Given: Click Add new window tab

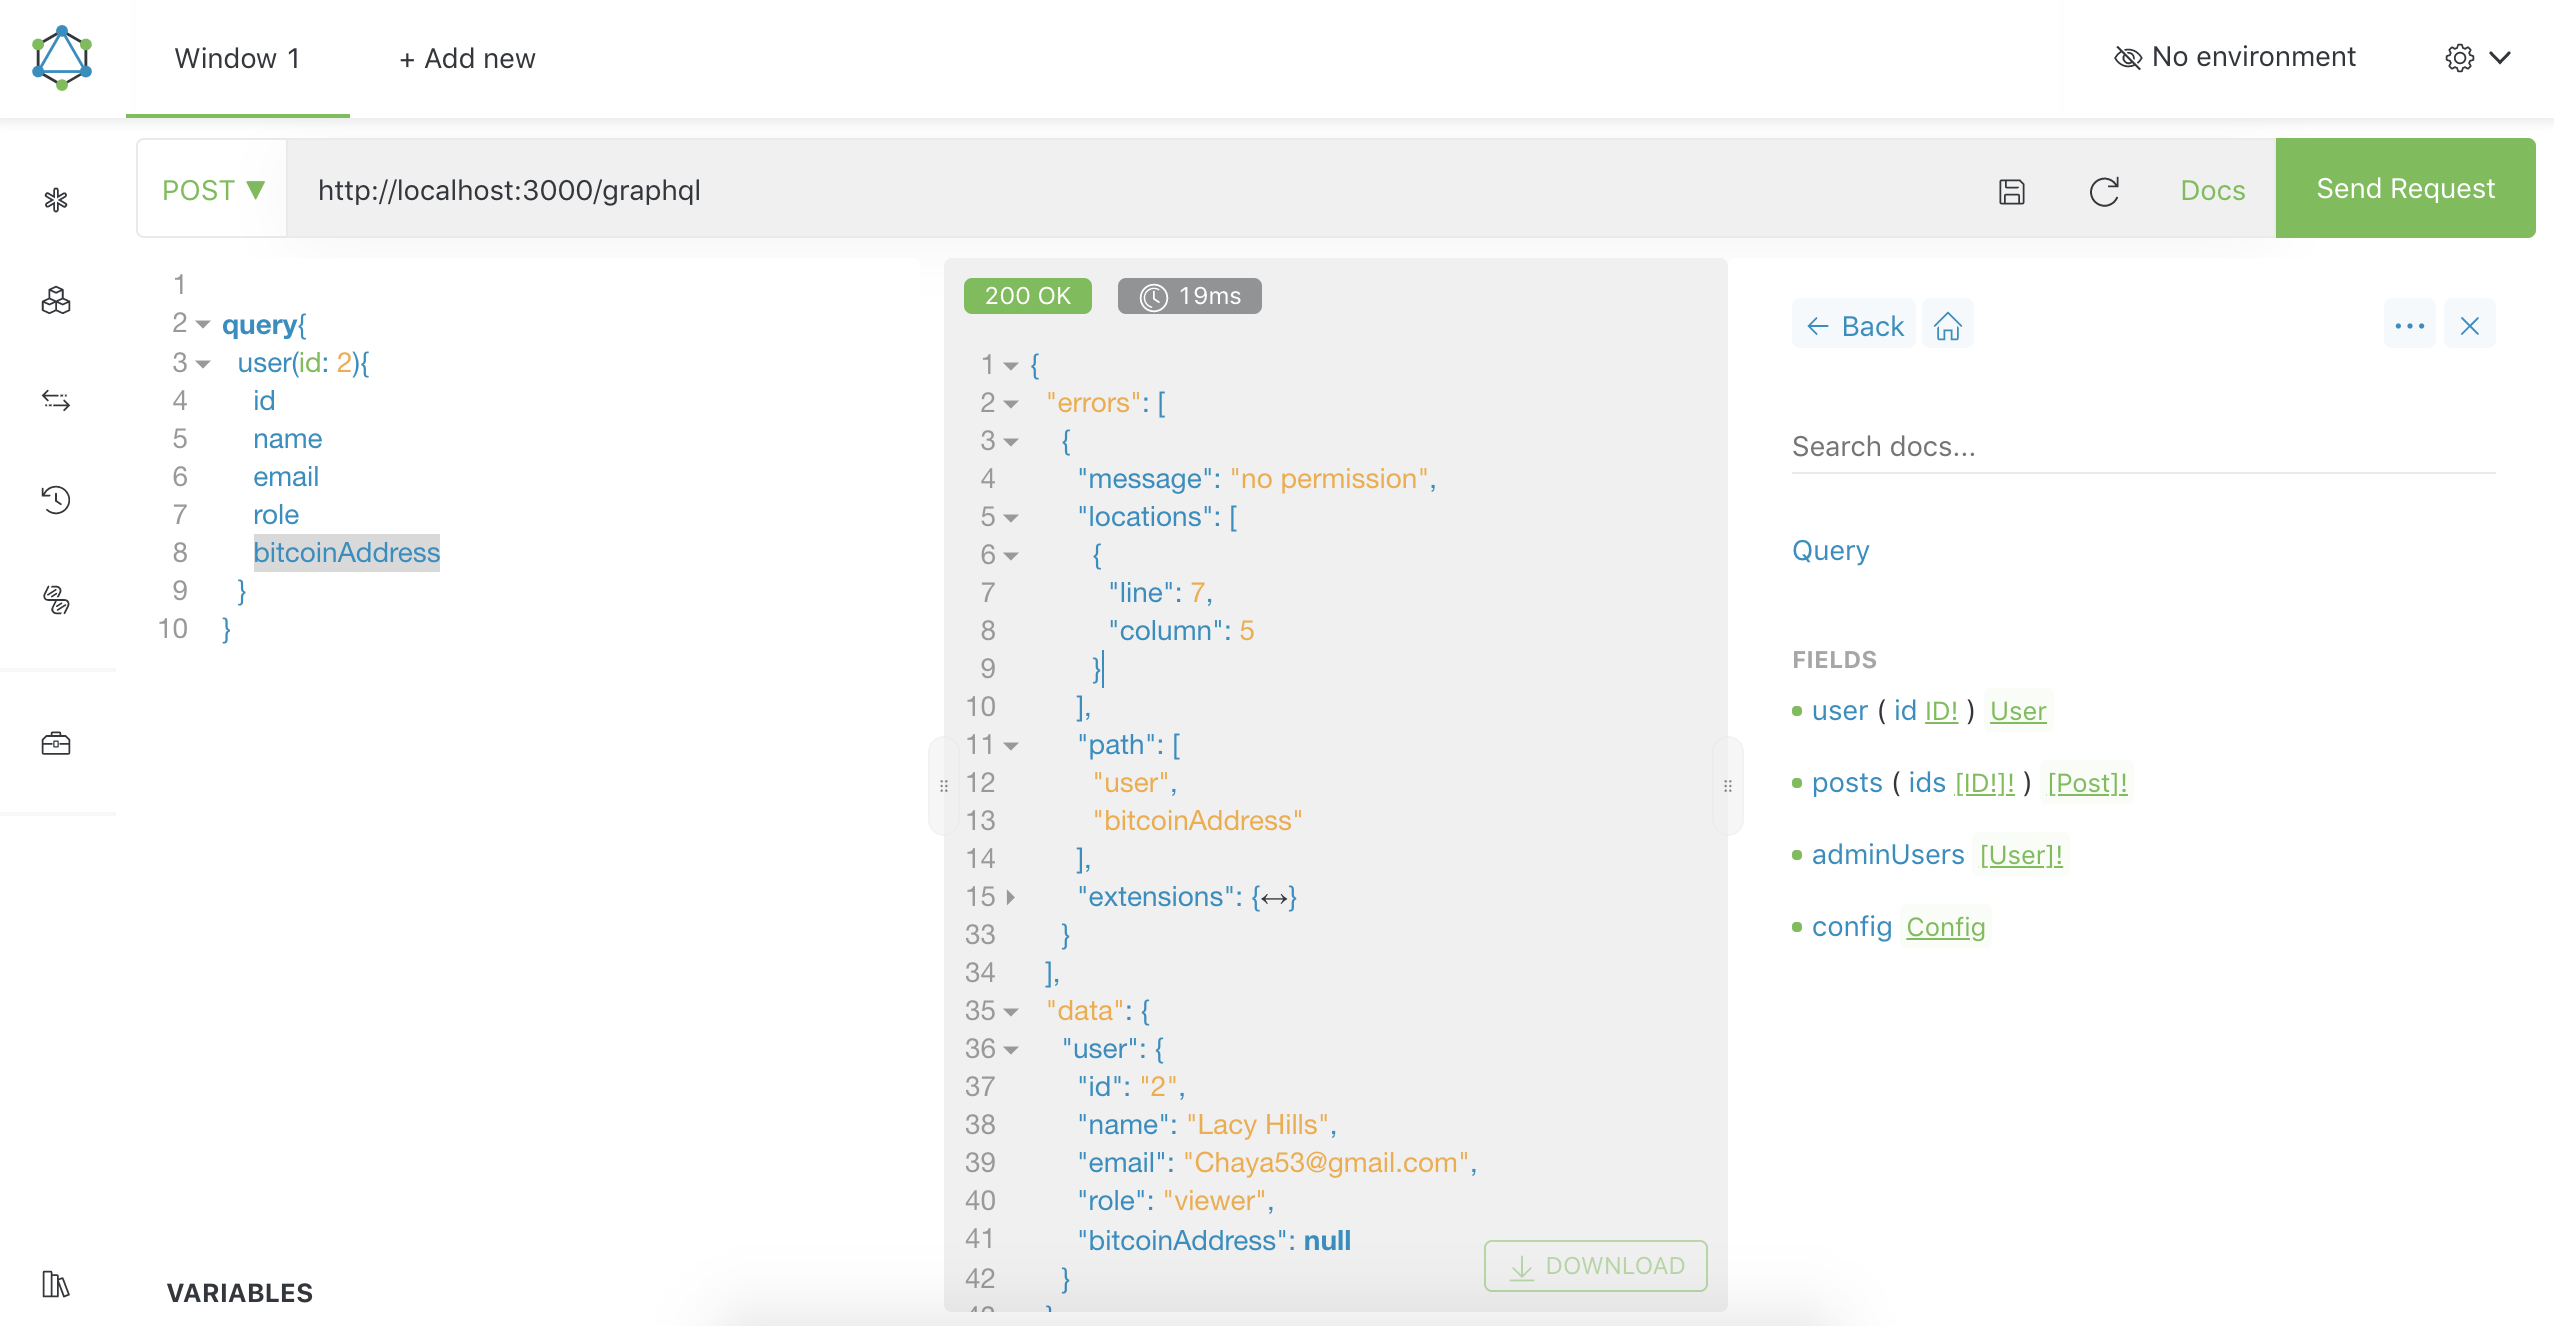Looking at the screenshot, I should (x=467, y=58).
